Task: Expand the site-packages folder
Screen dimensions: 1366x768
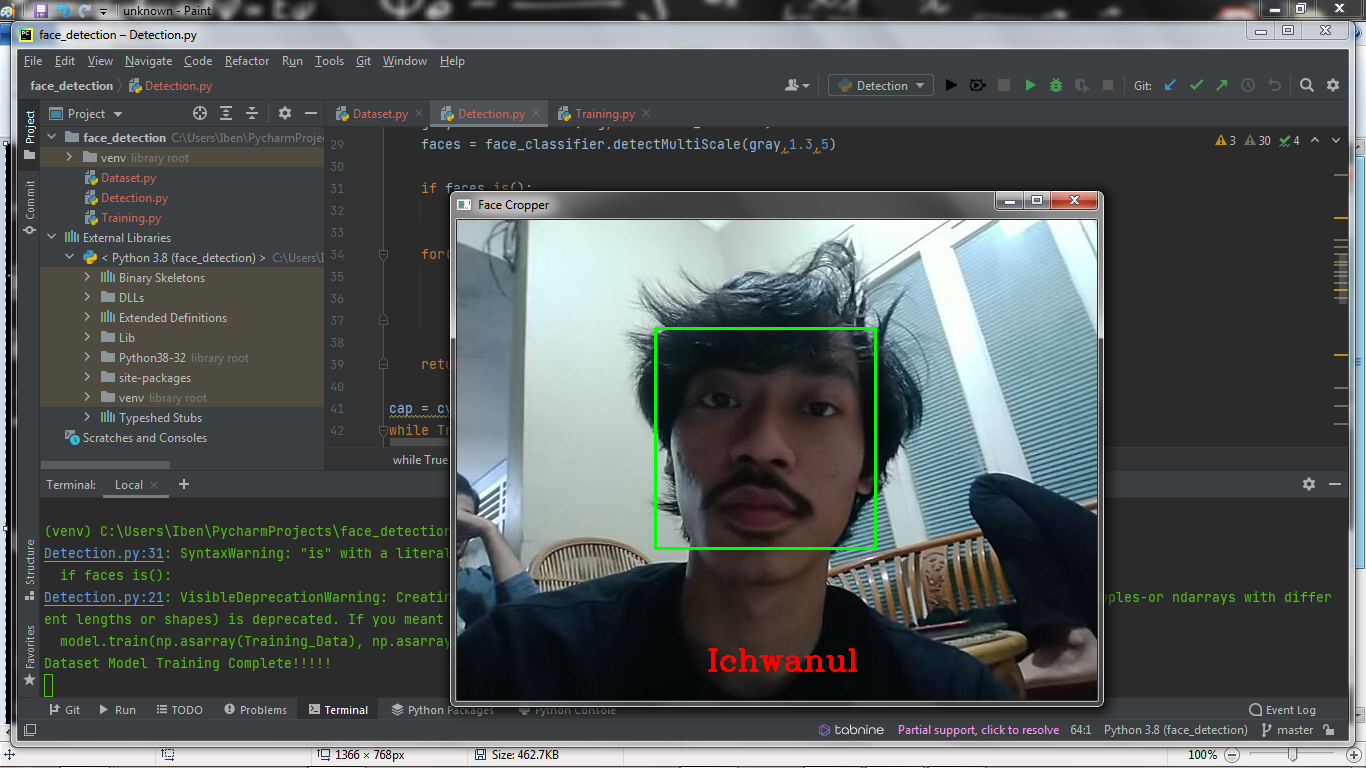Action: point(88,377)
